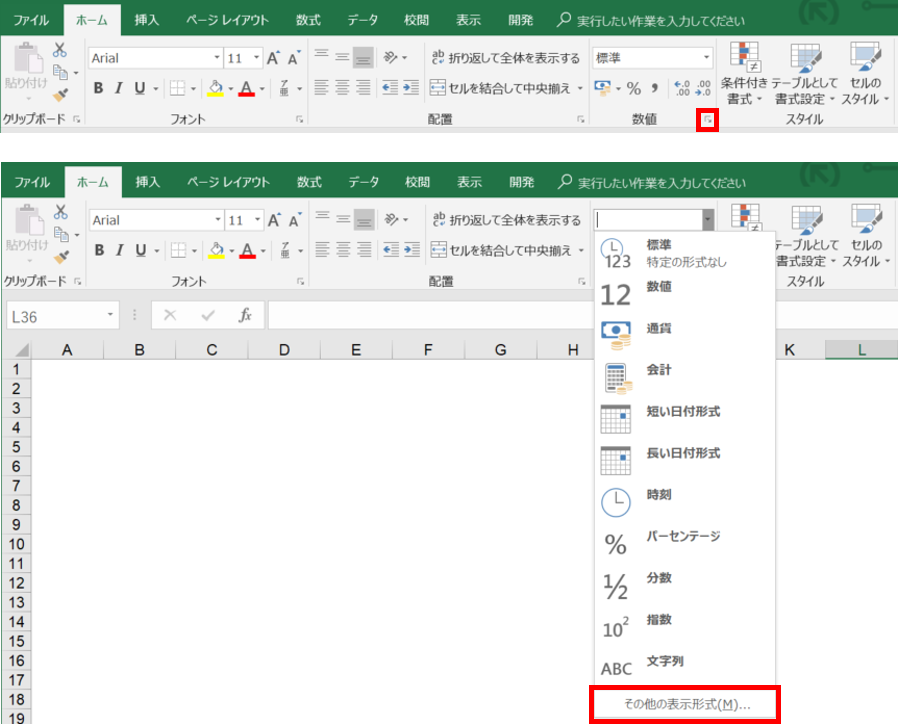This screenshot has width=898, height=724.
Task: Click the scissors cut icon in upper ribbon
Action: 60,49
